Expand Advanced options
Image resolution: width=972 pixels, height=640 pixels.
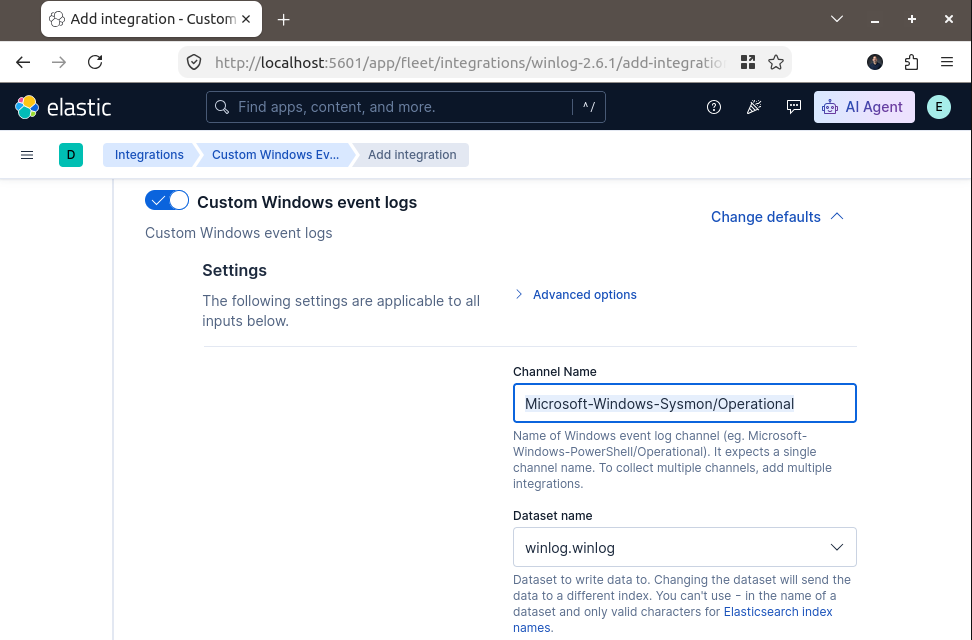point(576,295)
